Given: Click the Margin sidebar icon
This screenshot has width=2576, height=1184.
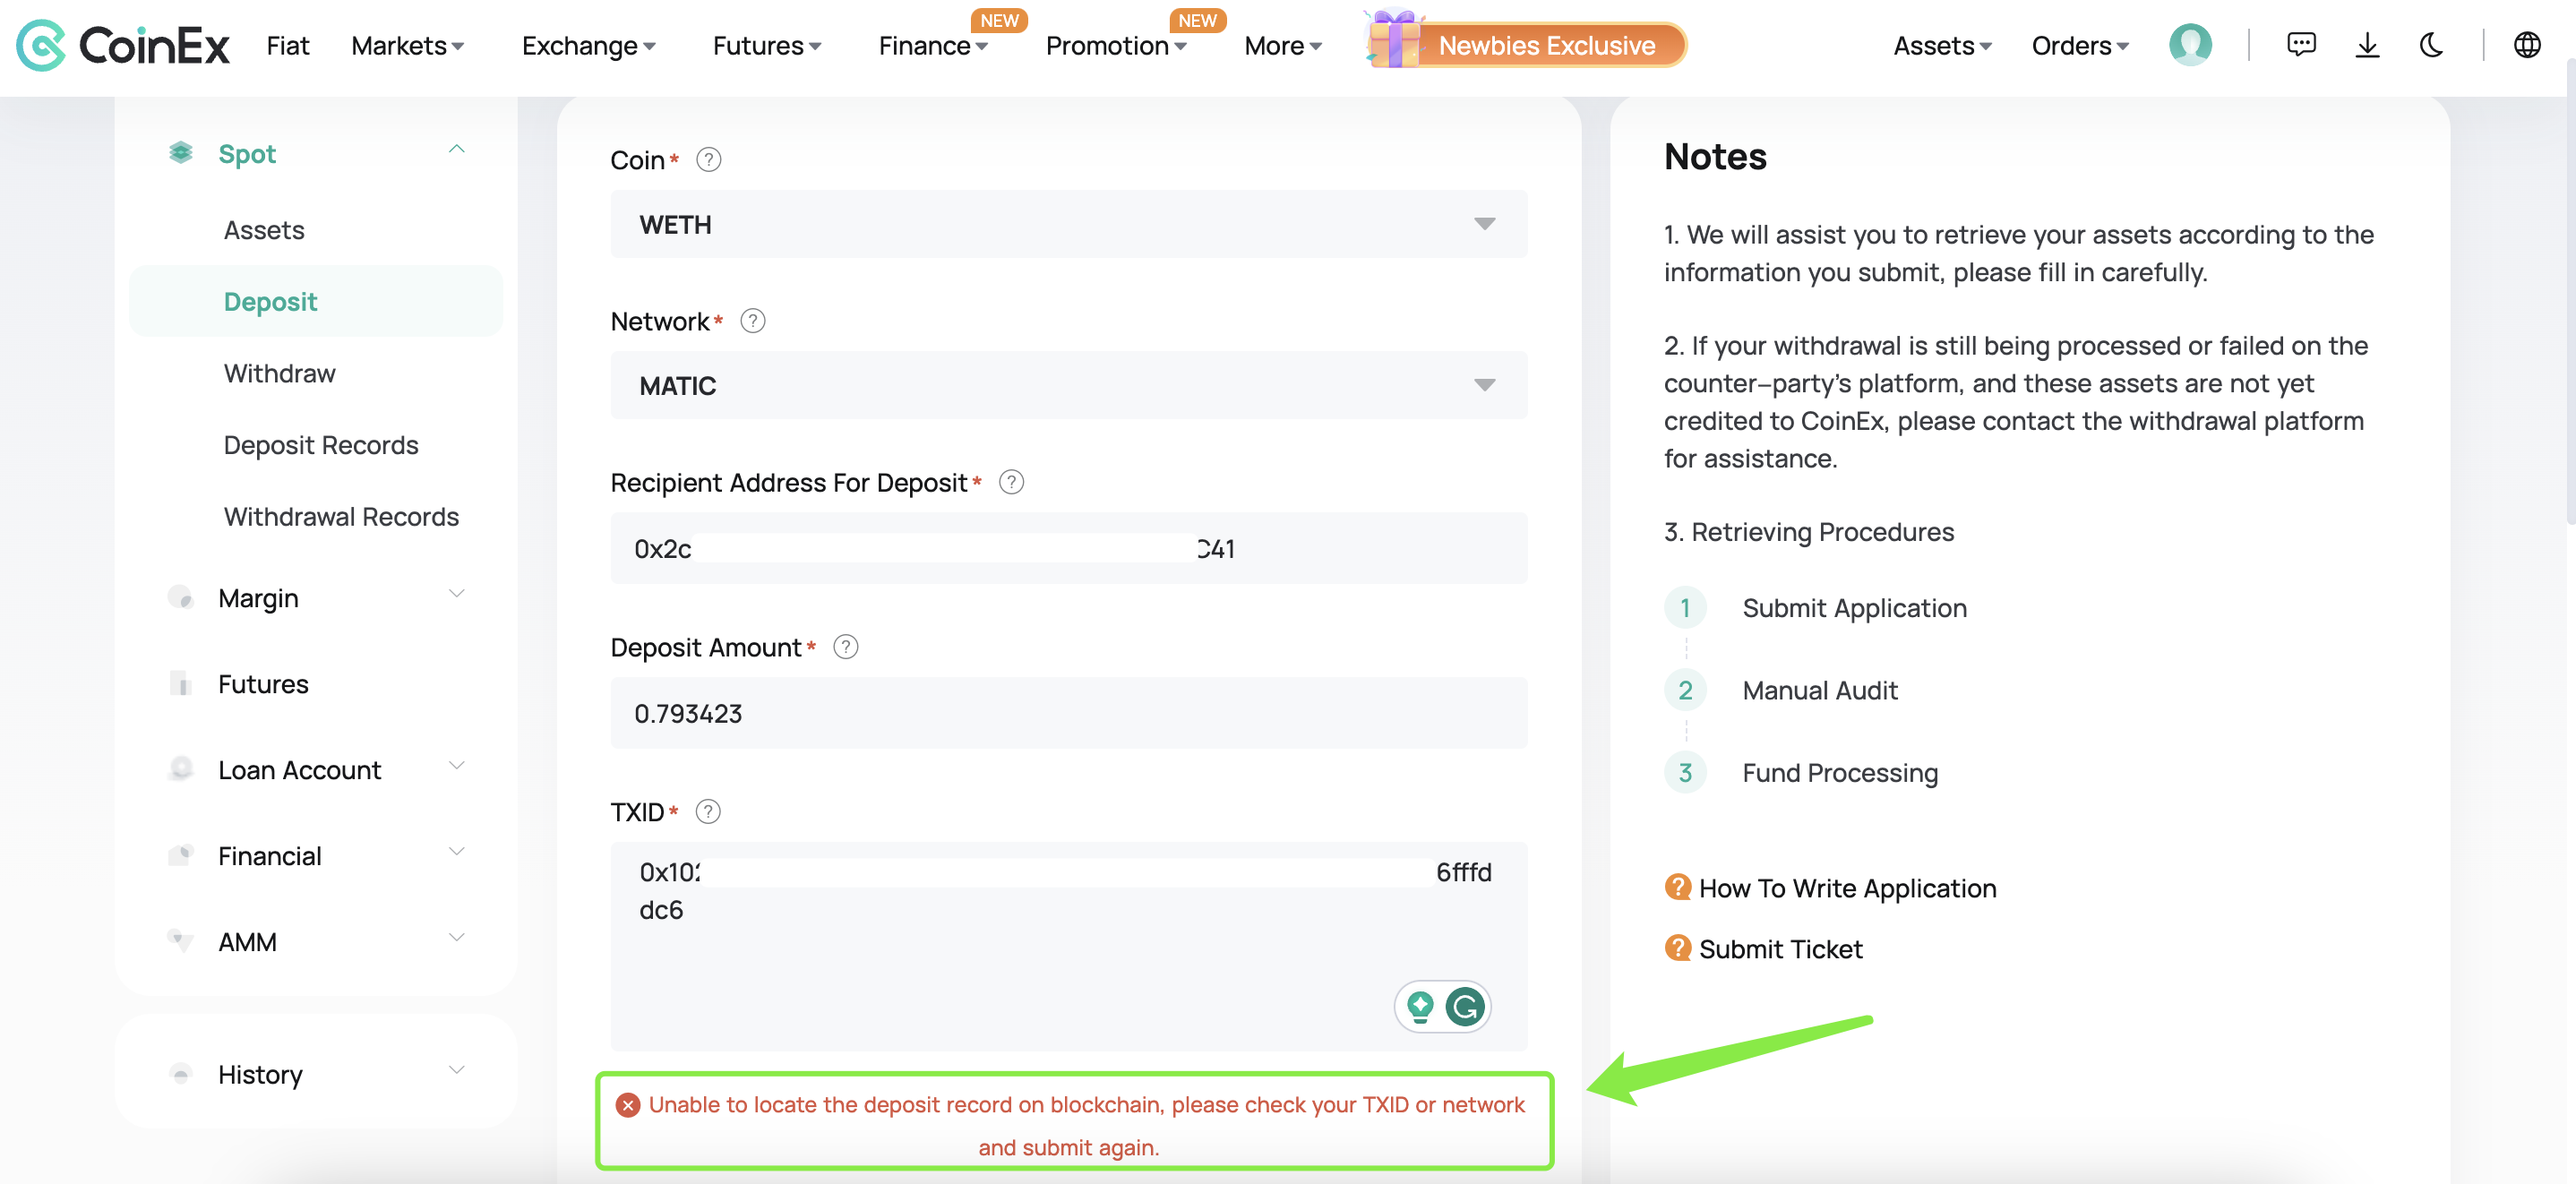Looking at the screenshot, I should [x=180, y=597].
